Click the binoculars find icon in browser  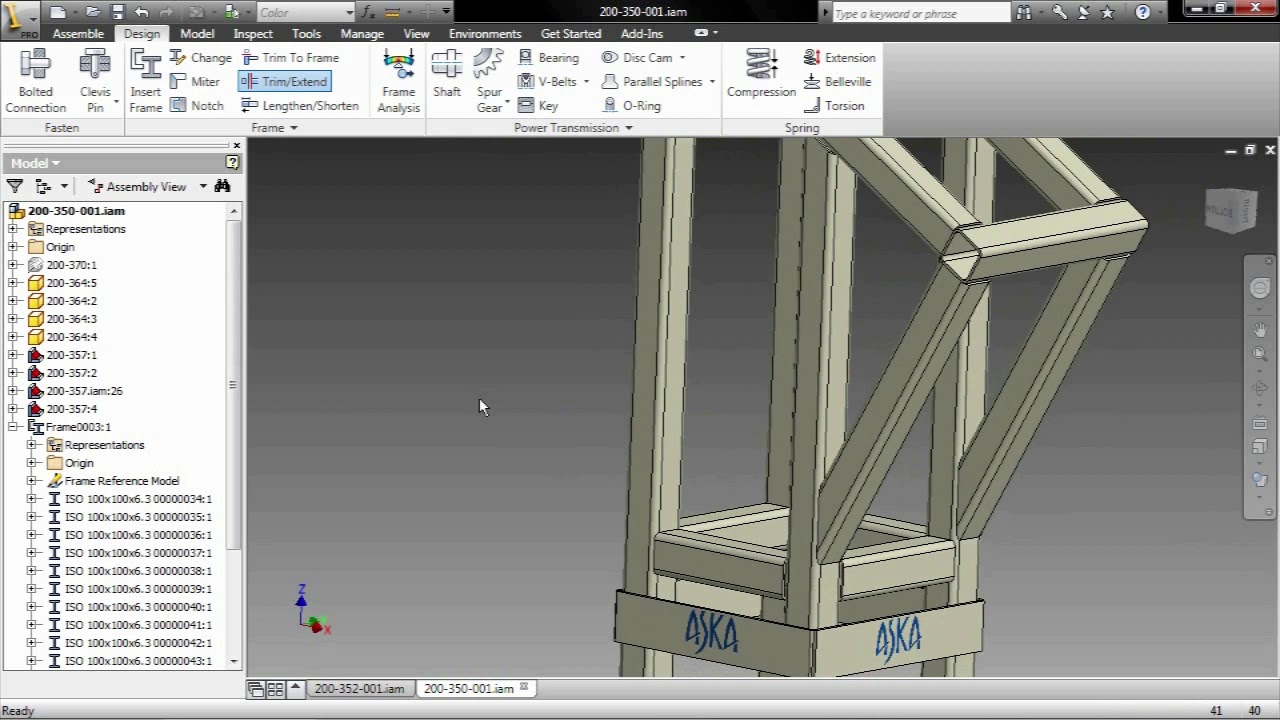pyautogui.click(x=222, y=186)
